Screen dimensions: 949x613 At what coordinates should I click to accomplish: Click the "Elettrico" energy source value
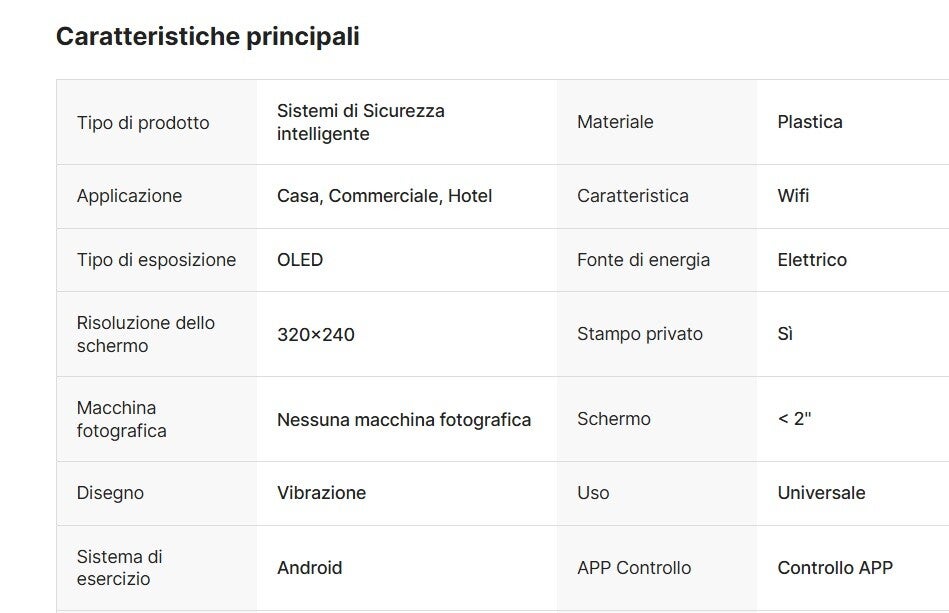tap(812, 260)
